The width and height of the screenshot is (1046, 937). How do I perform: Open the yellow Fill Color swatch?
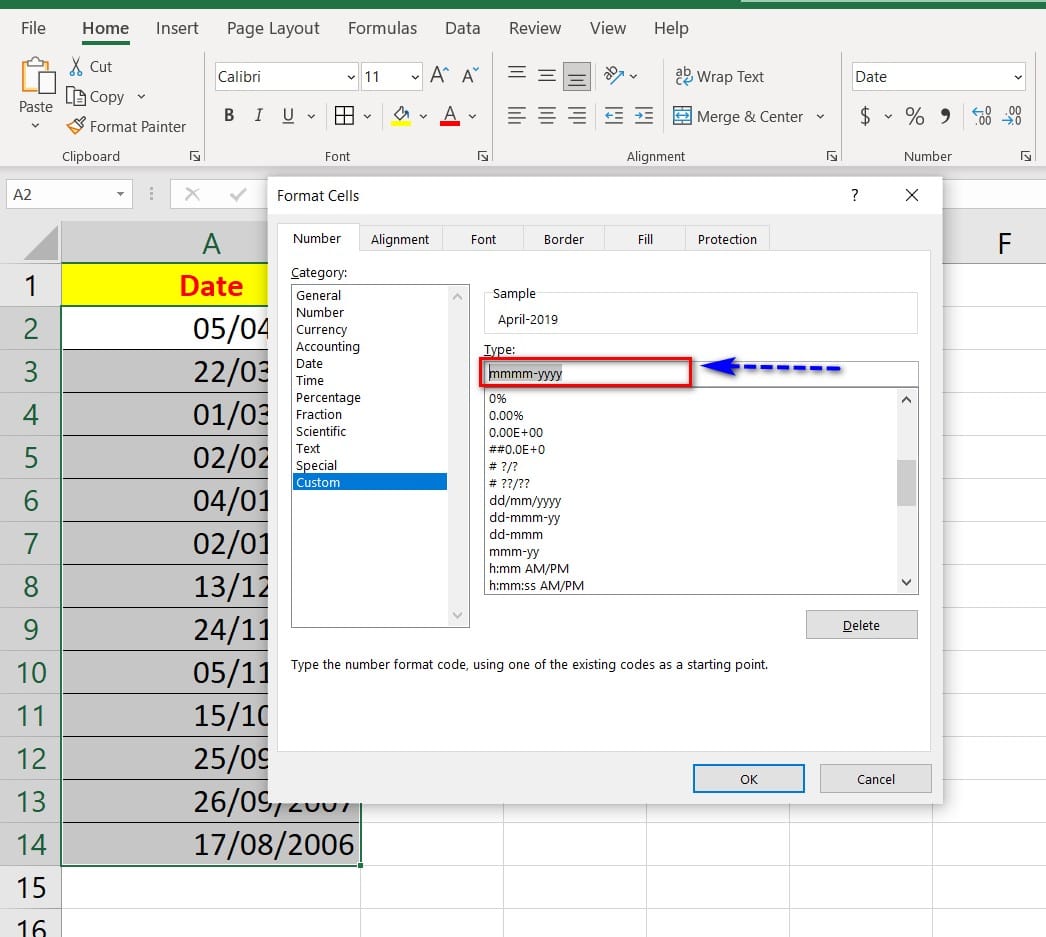pyautogui.click(x=401, y=116)
